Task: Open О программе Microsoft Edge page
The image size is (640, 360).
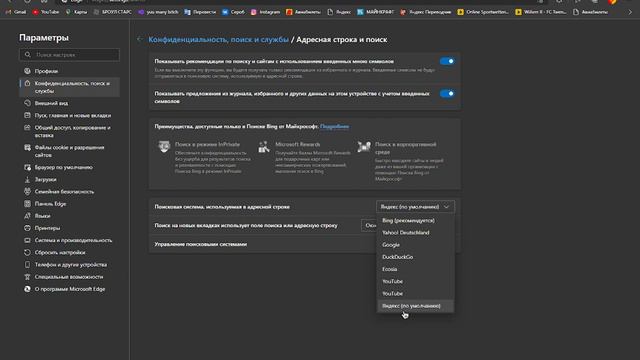Action: tap(69, 289)
